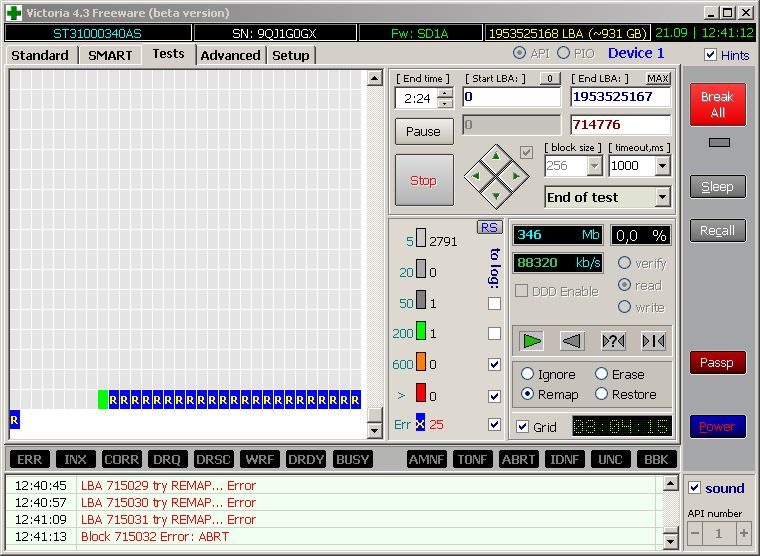Click the CORR status indicator
The width and height of the screenshot is (760, 556).
pyautogui.click(x=121, y=460)
